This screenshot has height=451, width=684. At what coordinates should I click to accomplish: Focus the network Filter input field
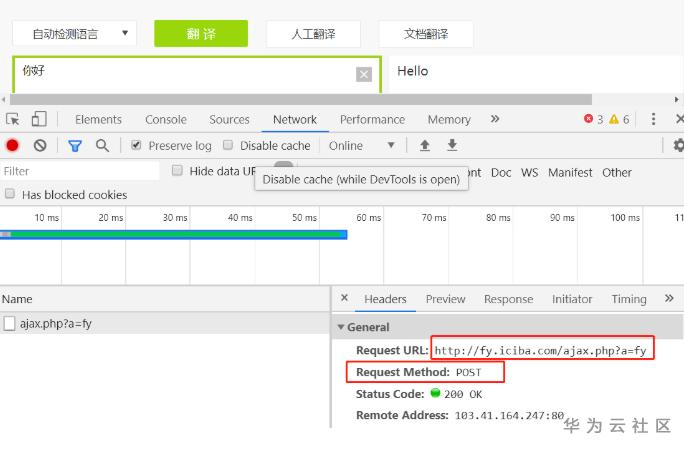(x=80, y=171)
